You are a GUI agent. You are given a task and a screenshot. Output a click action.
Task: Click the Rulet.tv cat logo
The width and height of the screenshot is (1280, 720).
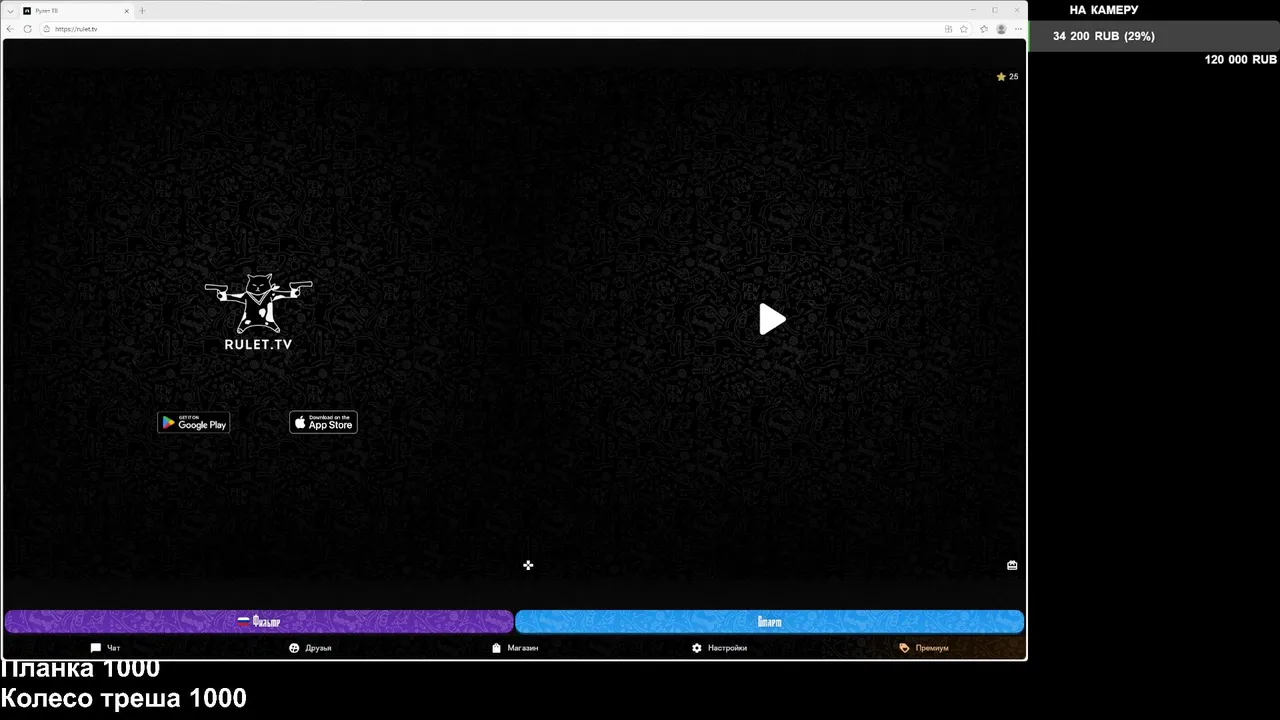click(259, 312)
